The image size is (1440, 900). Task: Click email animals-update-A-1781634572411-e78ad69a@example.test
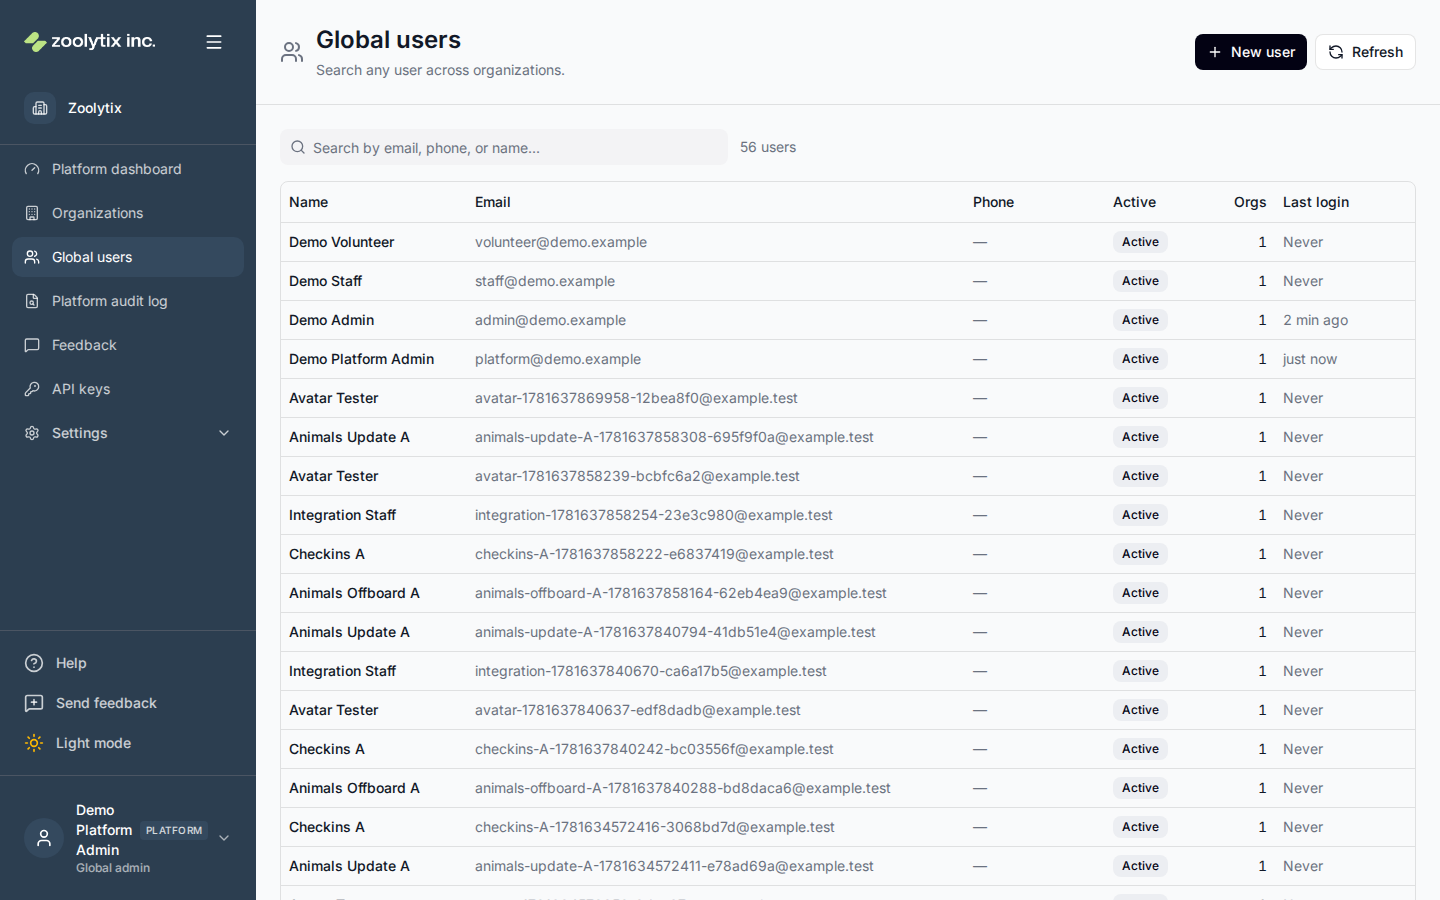point(674,866)
